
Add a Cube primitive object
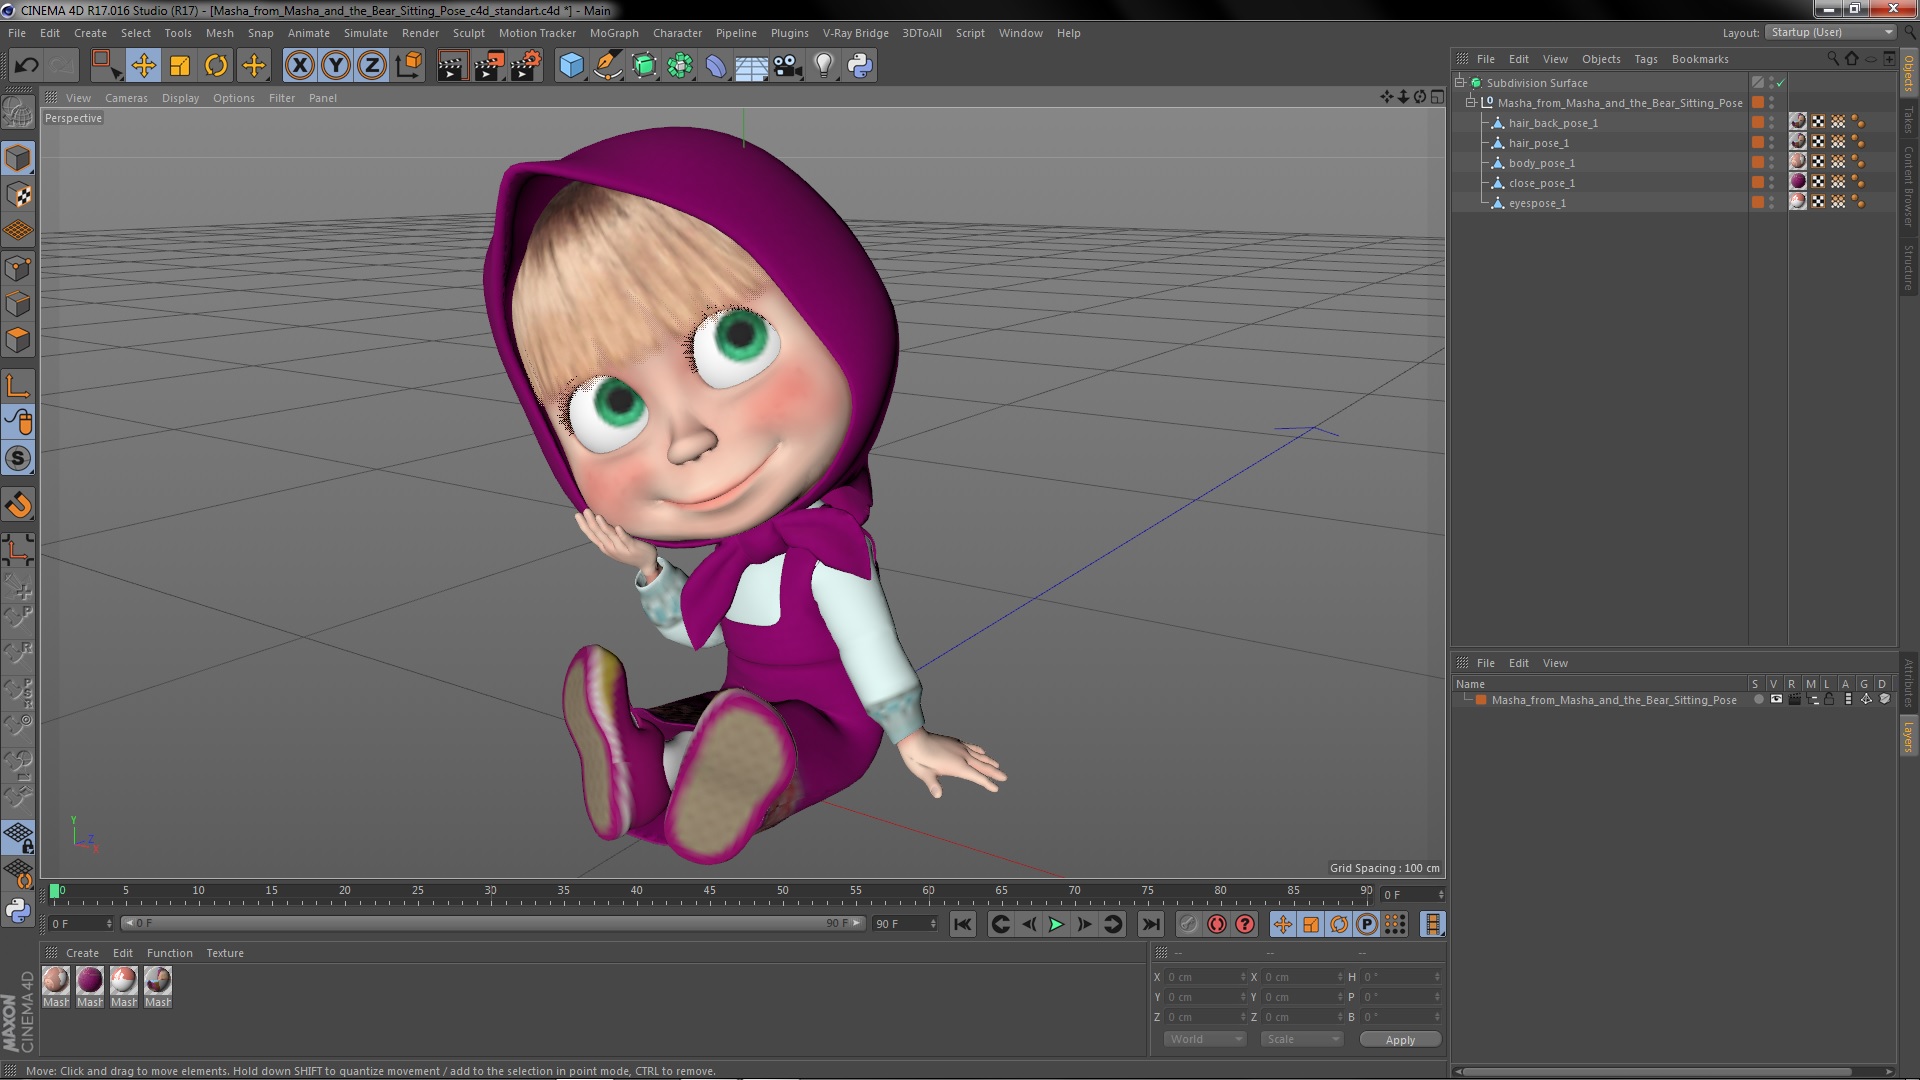click(x=571, y=66)
